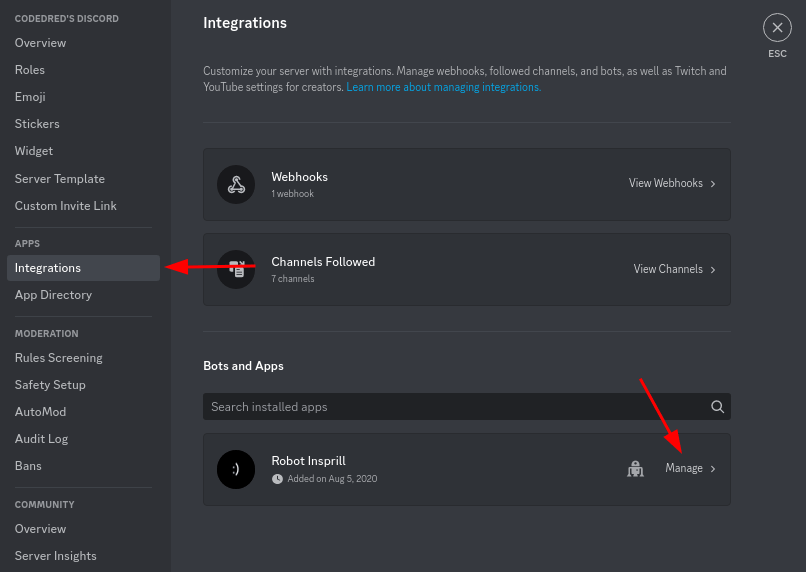806x572 pixels.
Task: Open View Channels chevron arrow
Action: point(713,269)
